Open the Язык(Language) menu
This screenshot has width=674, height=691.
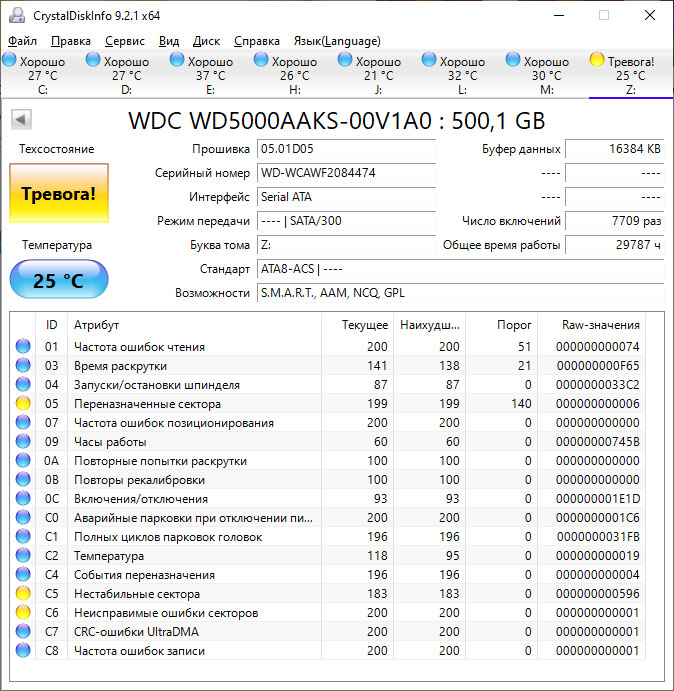point(337,41)
